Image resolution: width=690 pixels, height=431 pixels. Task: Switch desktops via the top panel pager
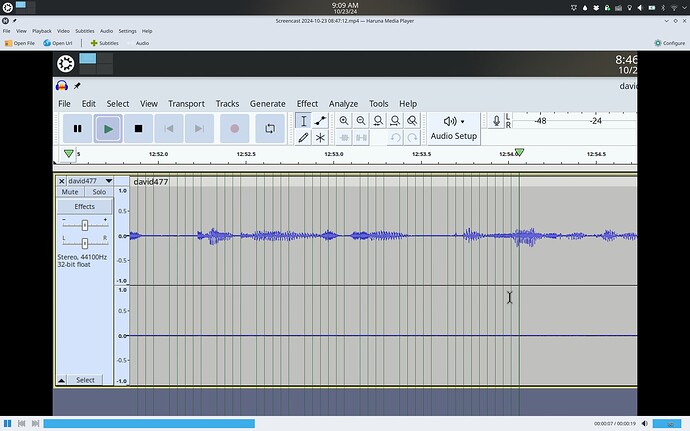point(26,7)
